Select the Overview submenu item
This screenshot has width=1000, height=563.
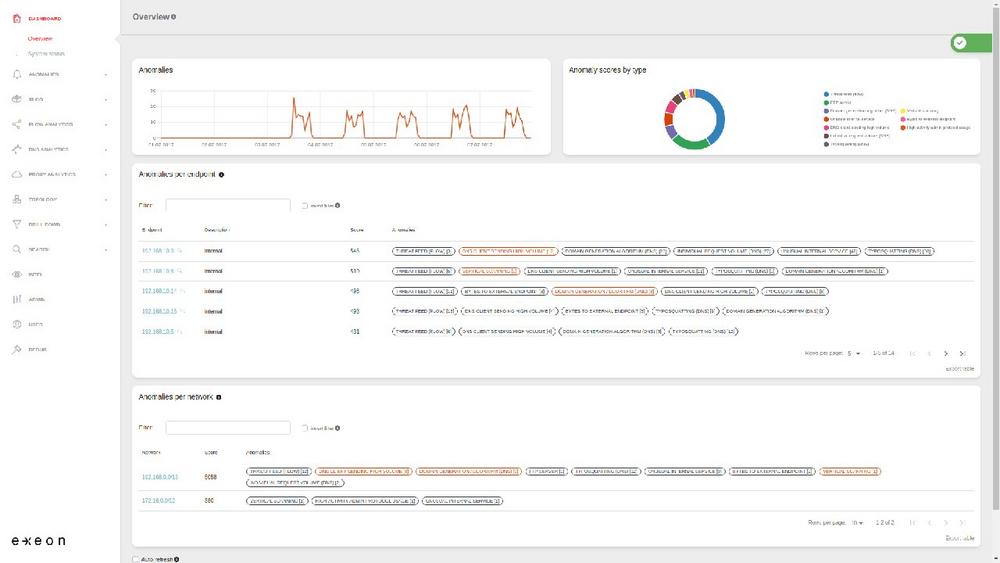pos(40,39)
